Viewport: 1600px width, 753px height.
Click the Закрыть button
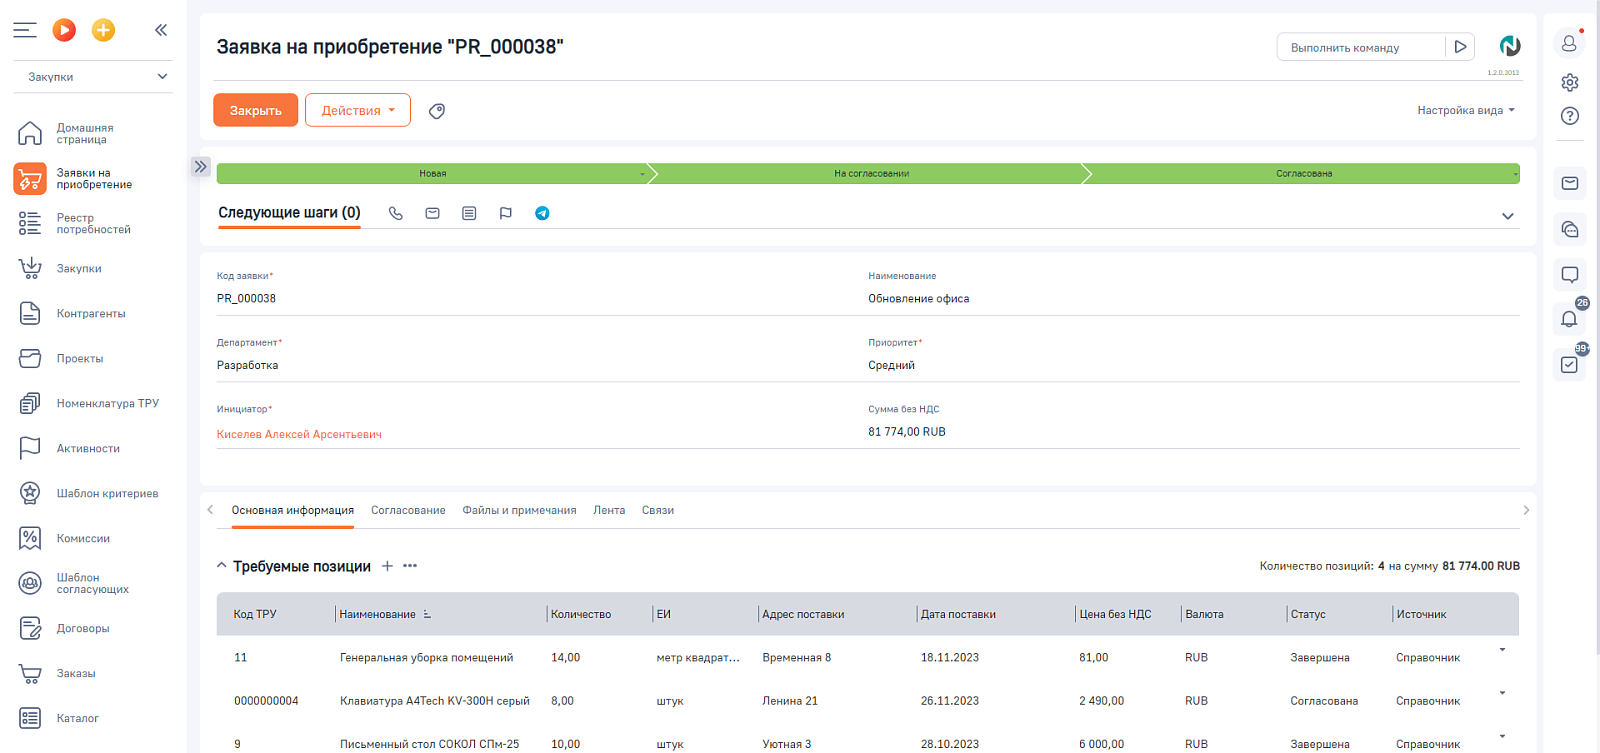tap(256, 110)
